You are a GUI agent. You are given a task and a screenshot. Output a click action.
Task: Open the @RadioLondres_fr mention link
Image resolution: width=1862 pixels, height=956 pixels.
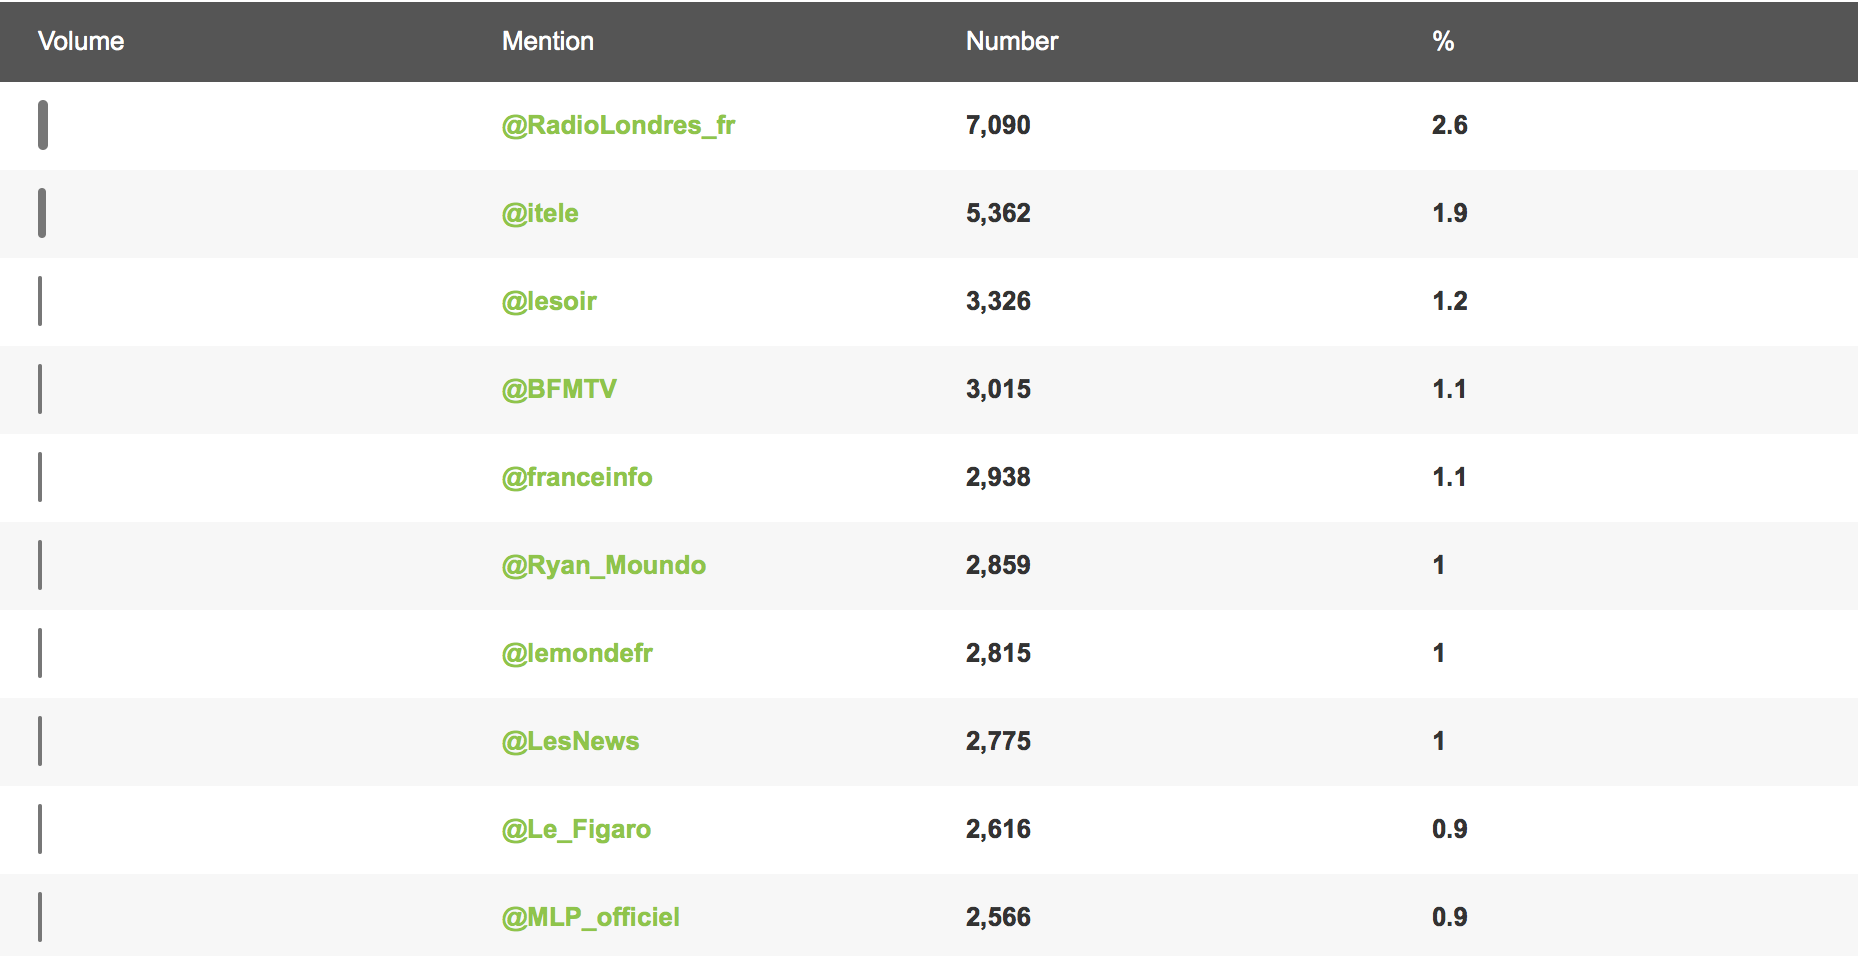[618, 125]
